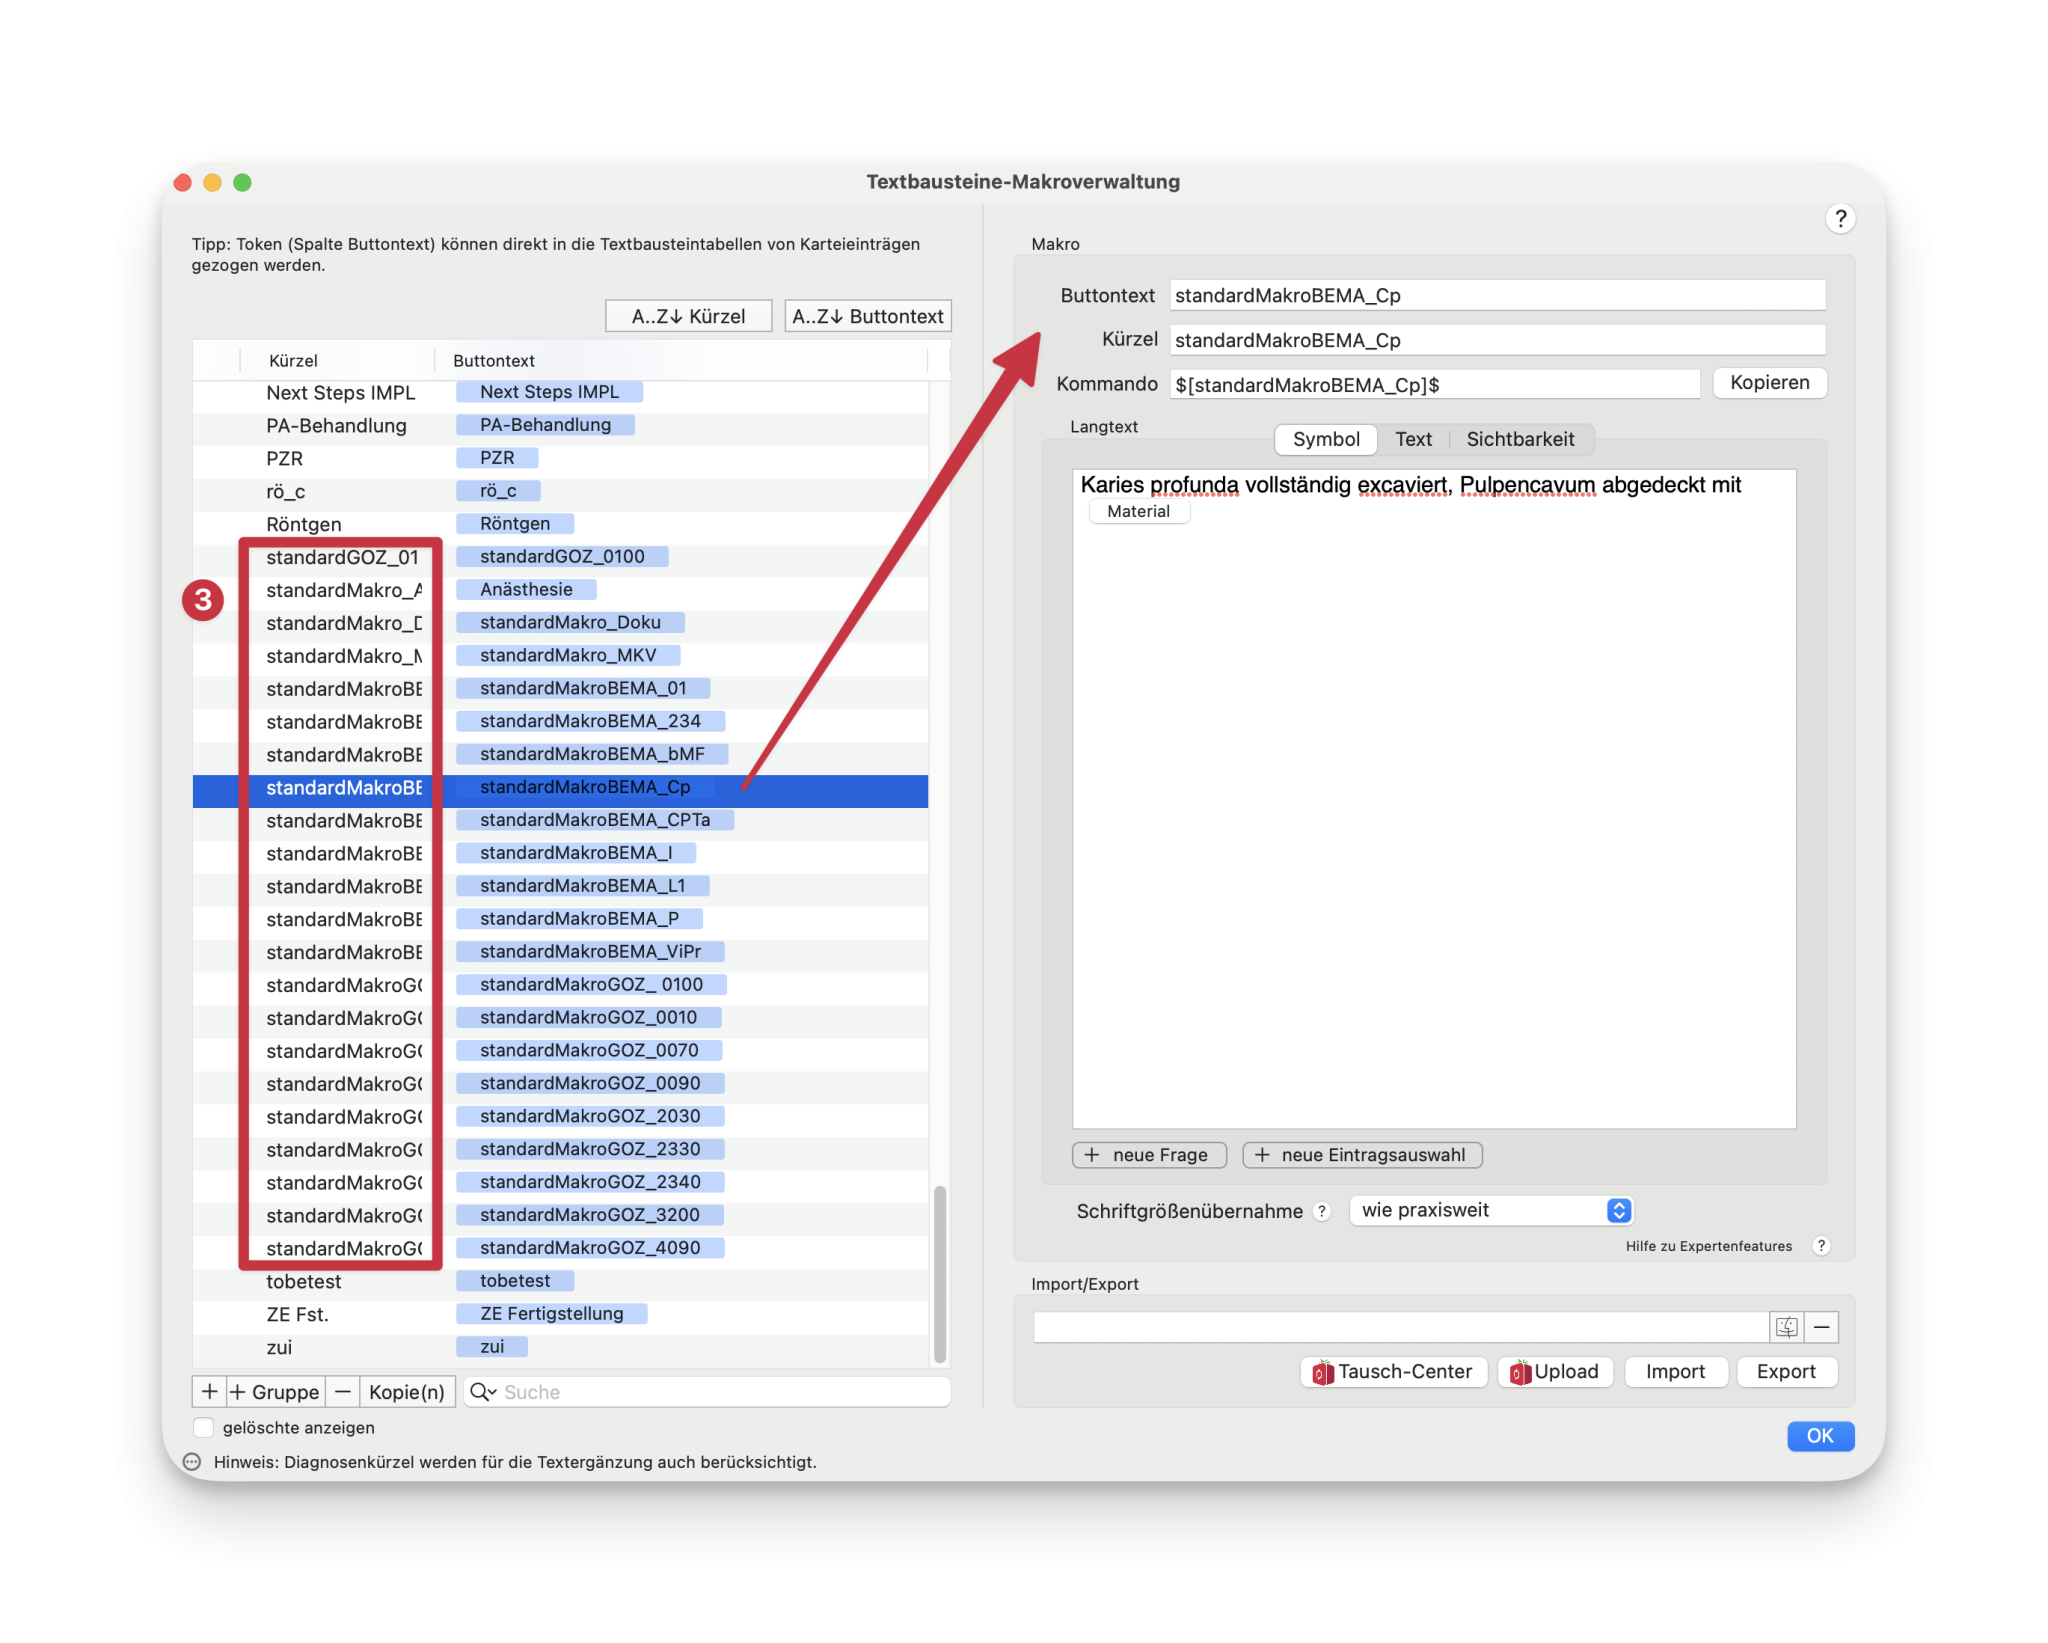
Task: Click the Export button
Action: tap(1786, 1372)
